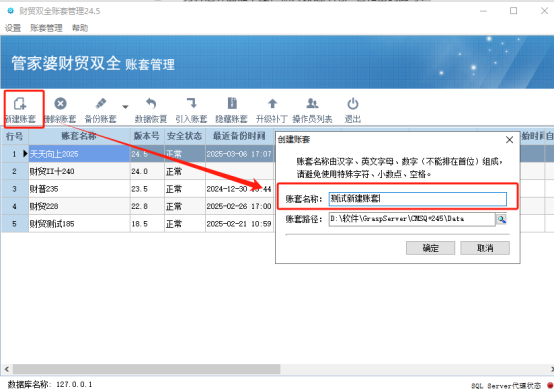
Task: Click the 隐藏账套 toolbar icon
Action: point(232,103)
